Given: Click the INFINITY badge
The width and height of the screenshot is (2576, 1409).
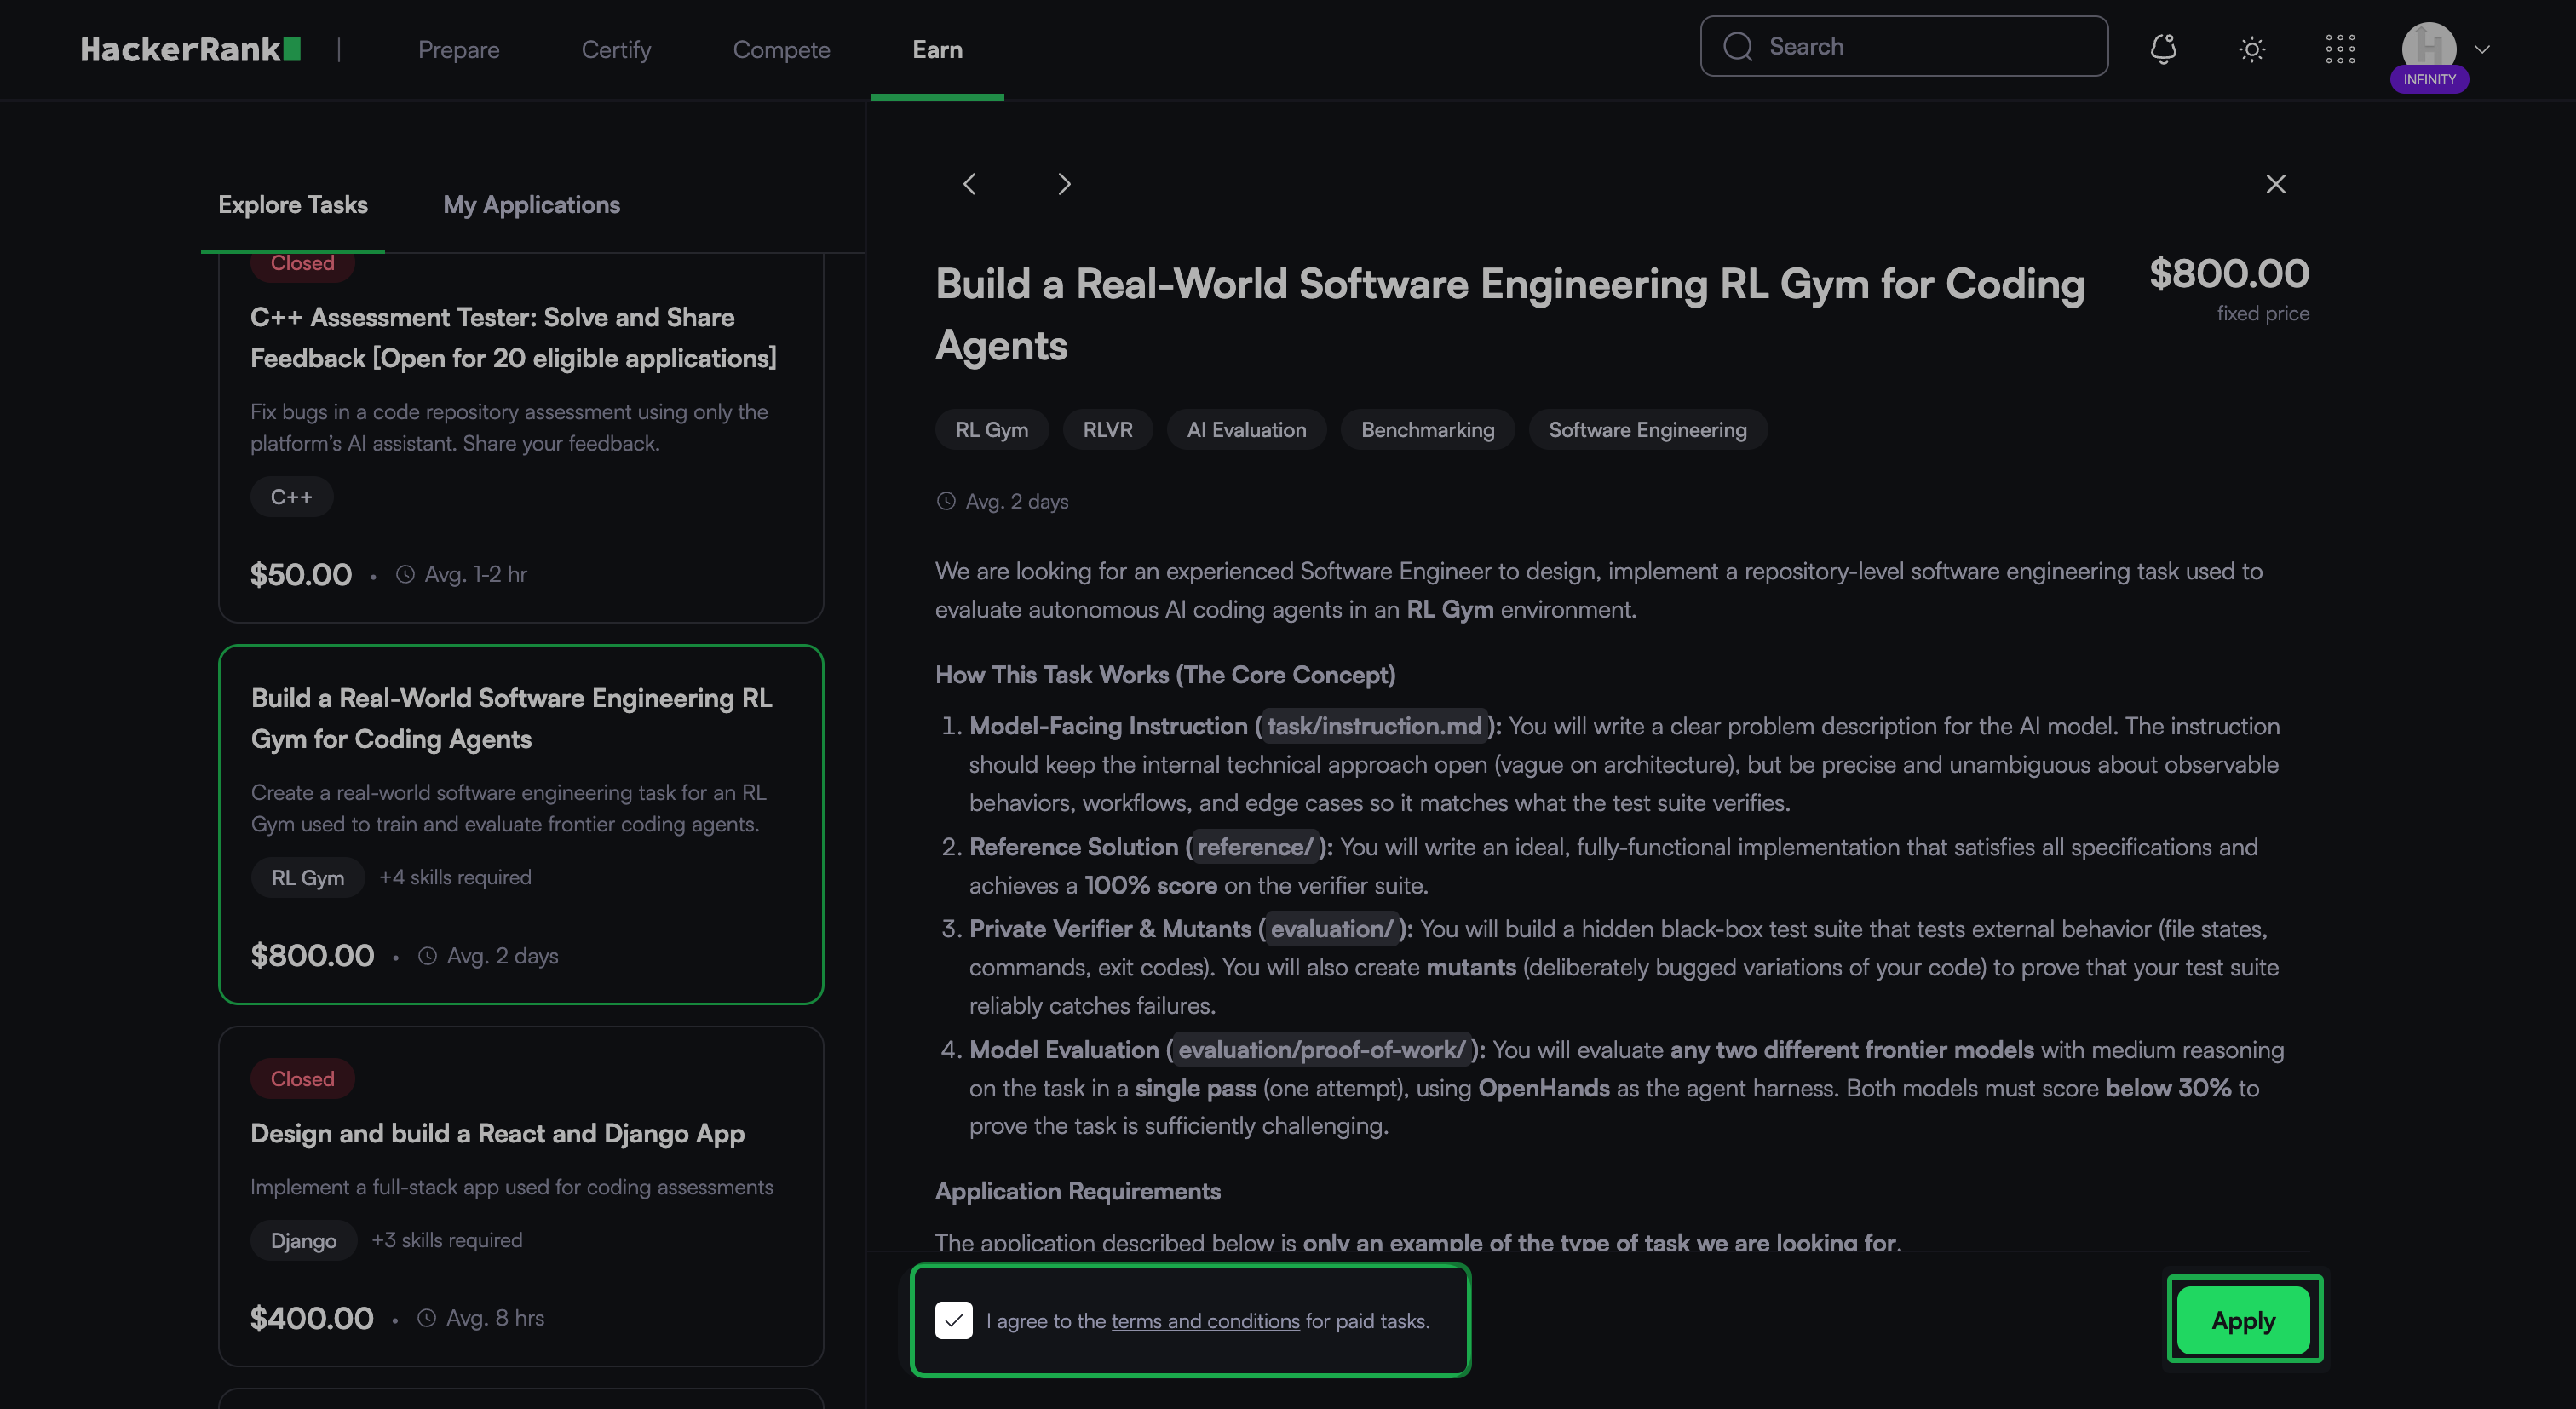Looking at the screenshot, I should pos(2429,79).
